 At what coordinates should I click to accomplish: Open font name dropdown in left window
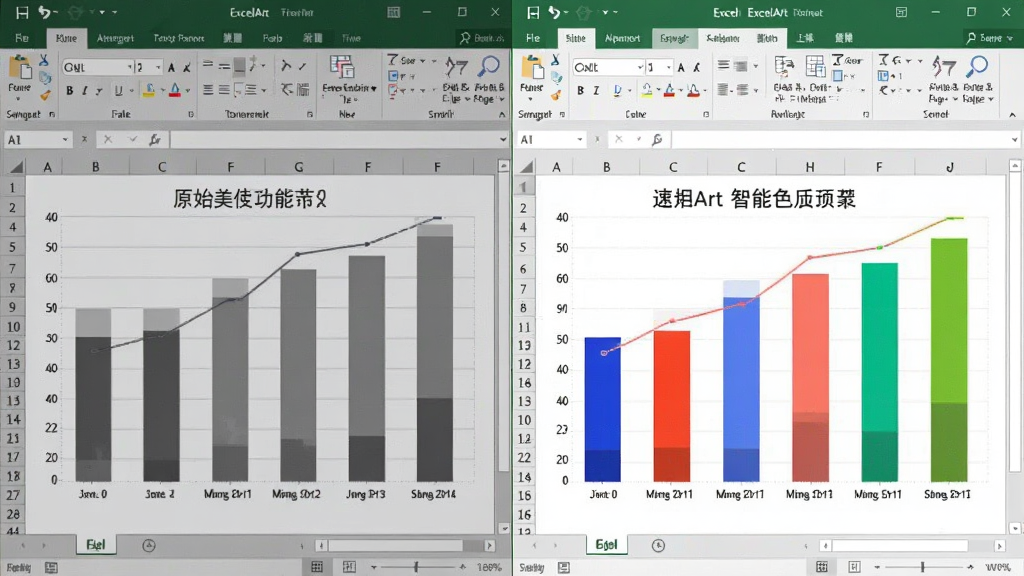click(129, 67)
